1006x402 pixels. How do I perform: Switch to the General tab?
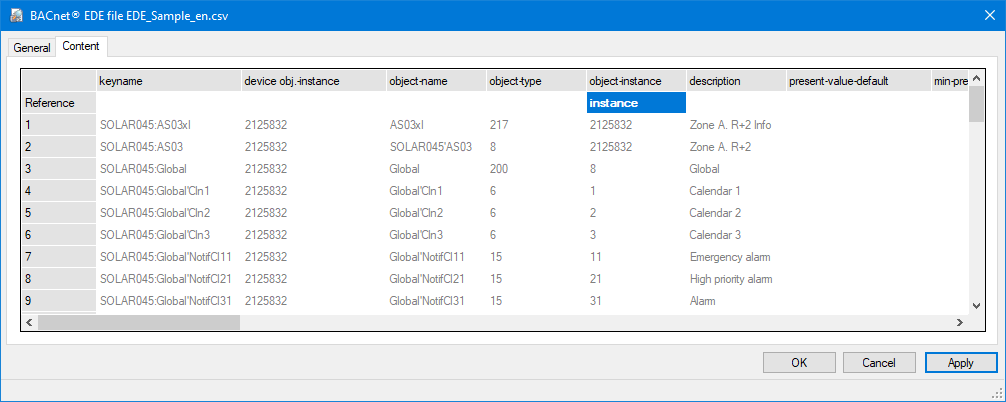pos(32,47)
